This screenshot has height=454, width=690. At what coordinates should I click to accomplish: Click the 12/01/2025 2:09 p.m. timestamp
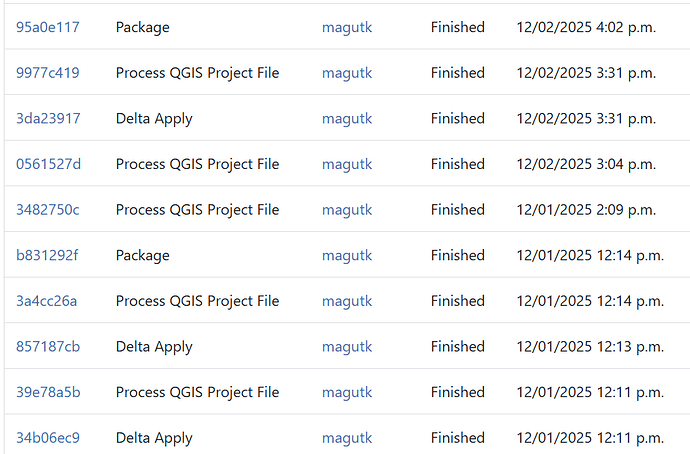(x=586, y=210)
